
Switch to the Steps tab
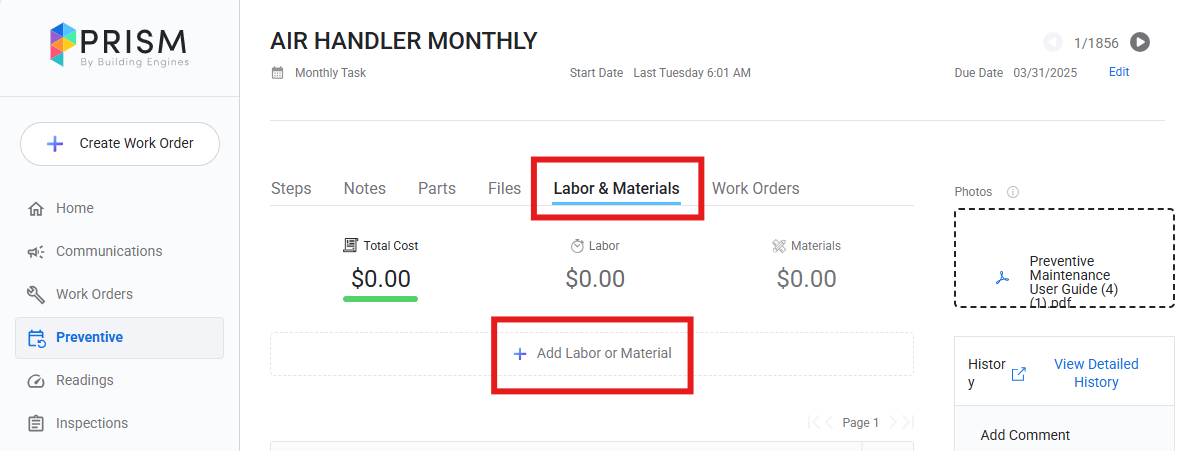(291, 188)
